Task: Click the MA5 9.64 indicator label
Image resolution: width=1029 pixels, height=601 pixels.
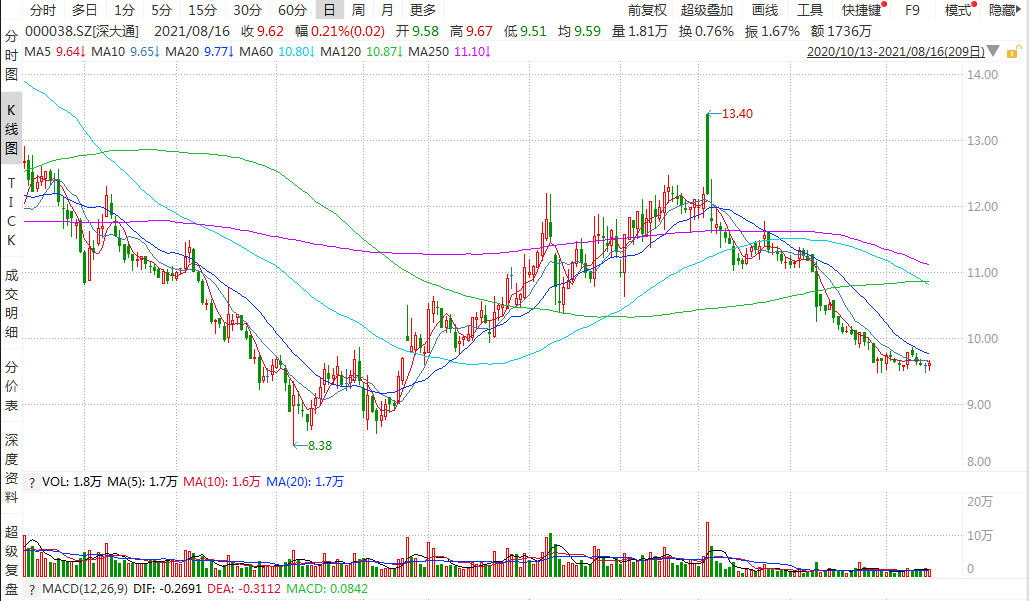Action: (55, 51)
